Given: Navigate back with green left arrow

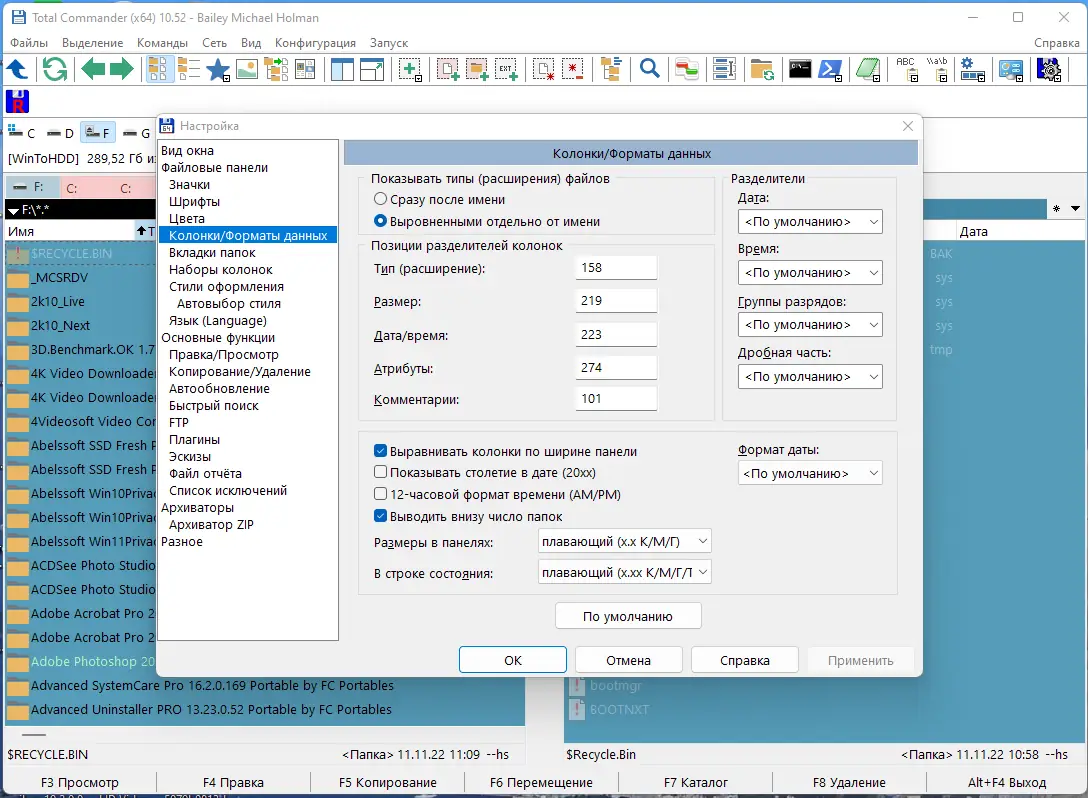Looking at the screenshot, I should click(x=93, y=69).
